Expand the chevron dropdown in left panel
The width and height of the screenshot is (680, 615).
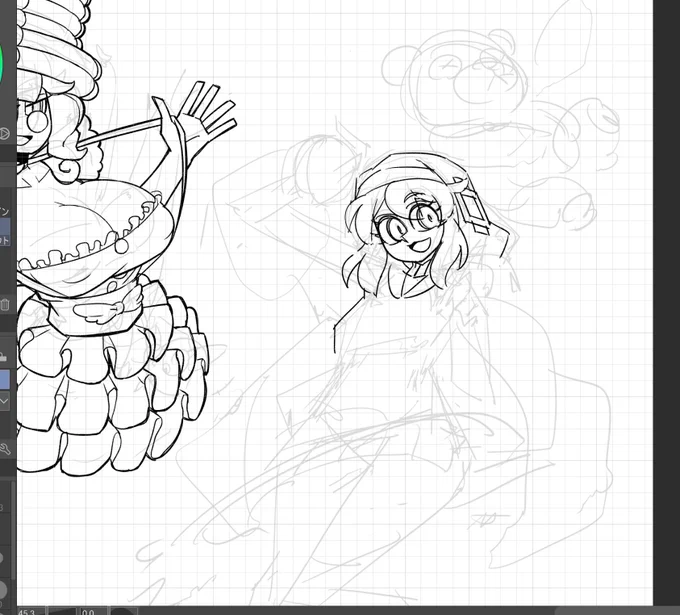4,402
